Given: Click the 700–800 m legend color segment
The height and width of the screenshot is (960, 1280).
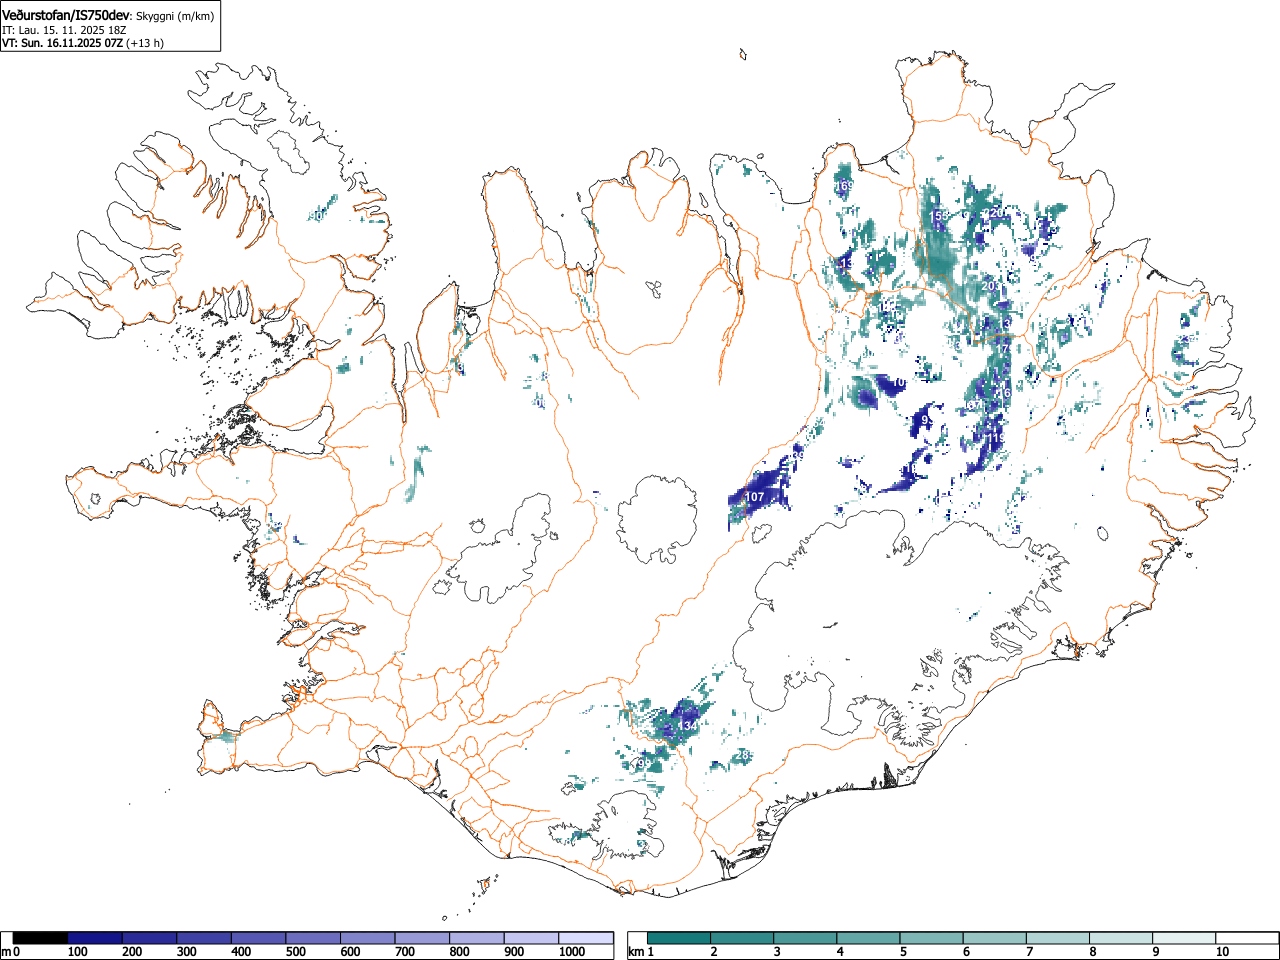Looking at the screenshot, I should [422, 938].
